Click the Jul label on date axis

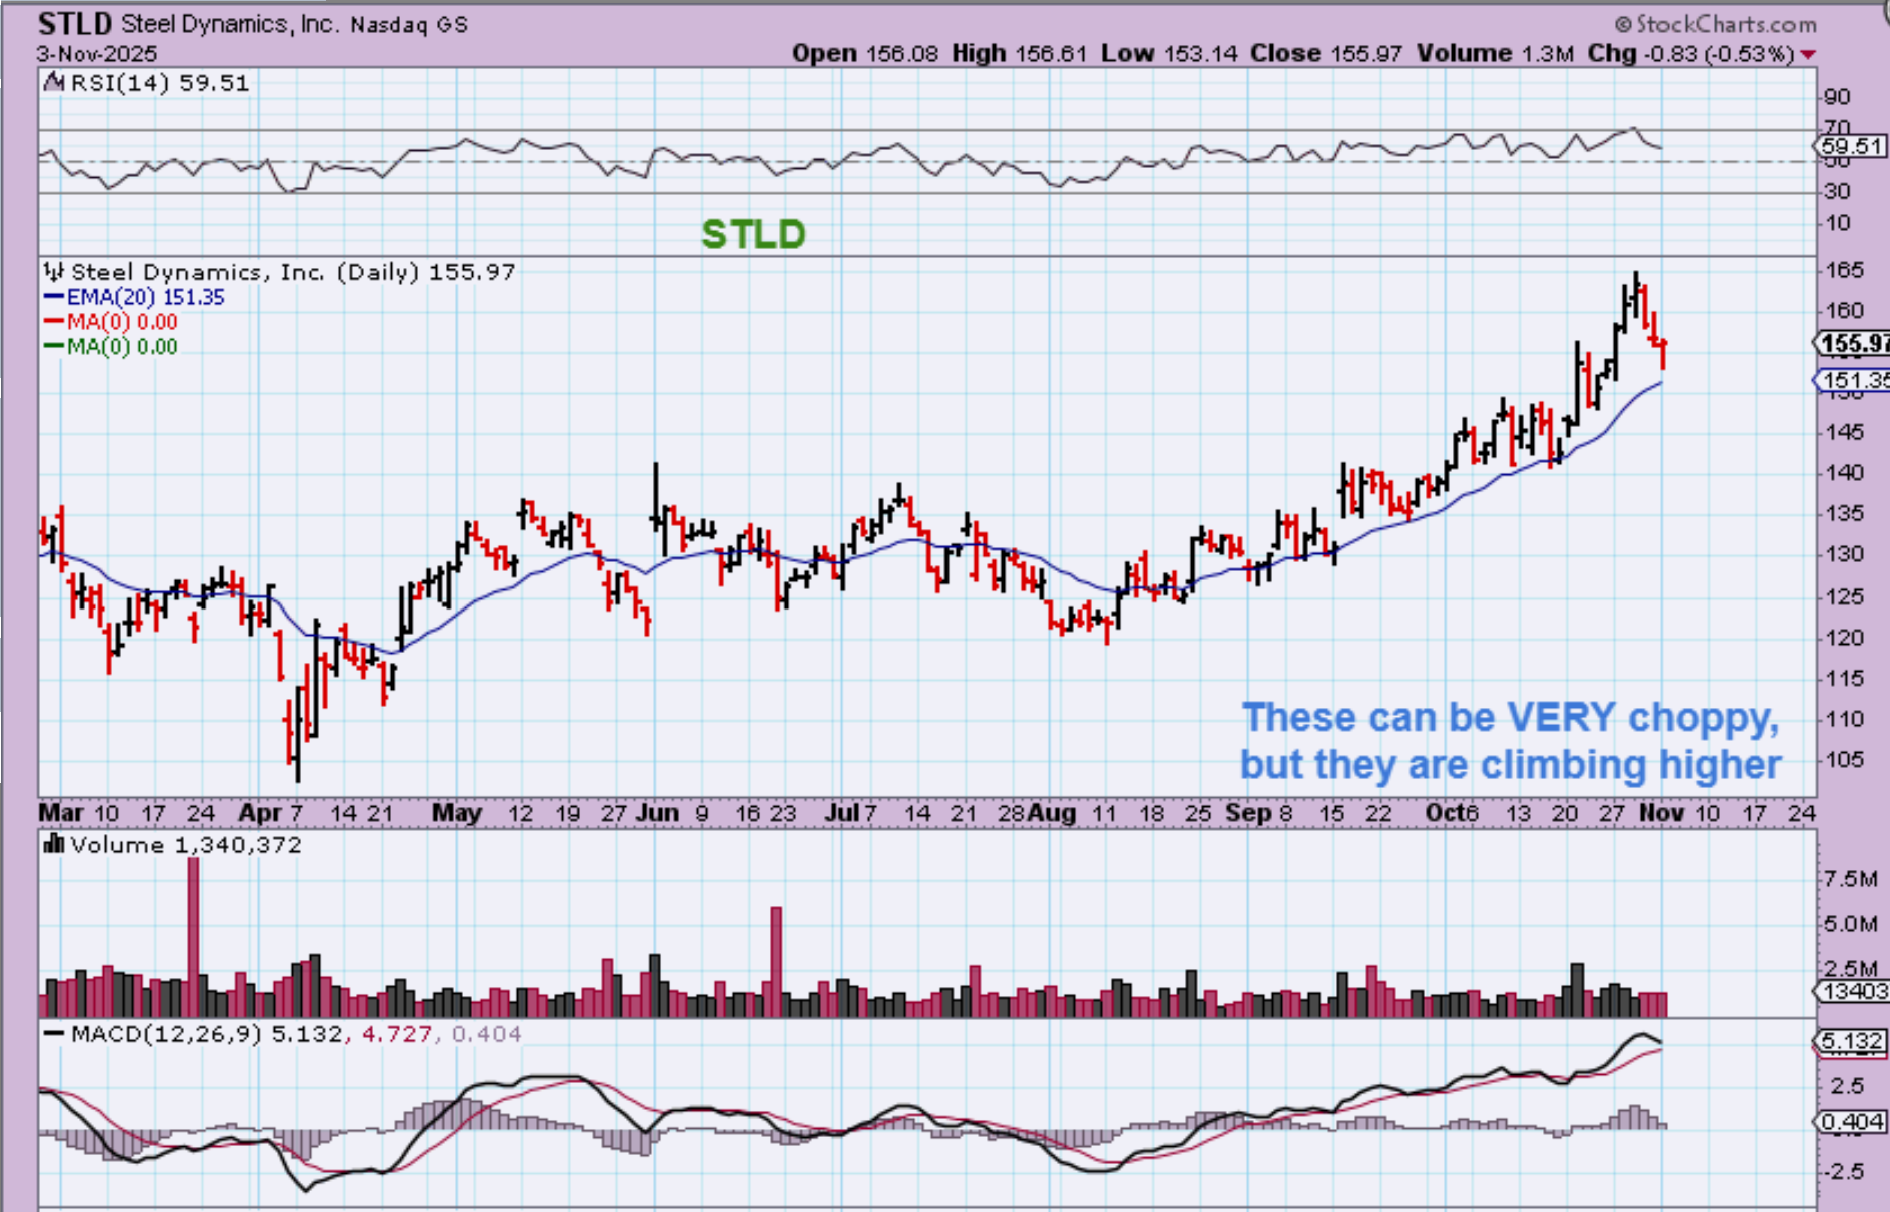[841, 813]
